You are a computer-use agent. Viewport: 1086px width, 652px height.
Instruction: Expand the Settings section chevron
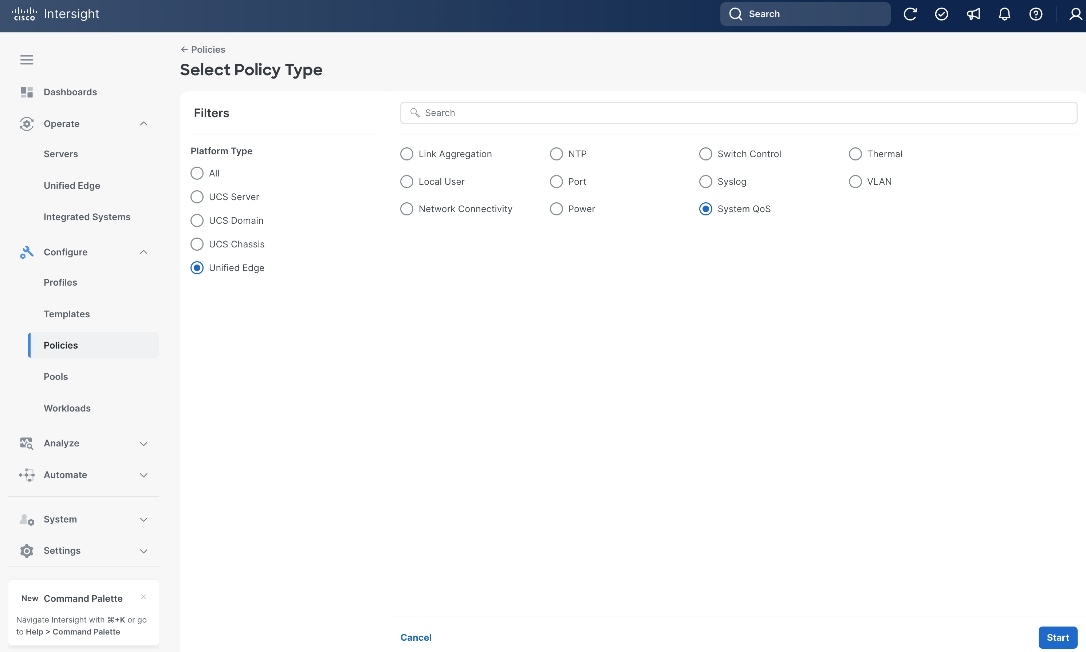143,552
